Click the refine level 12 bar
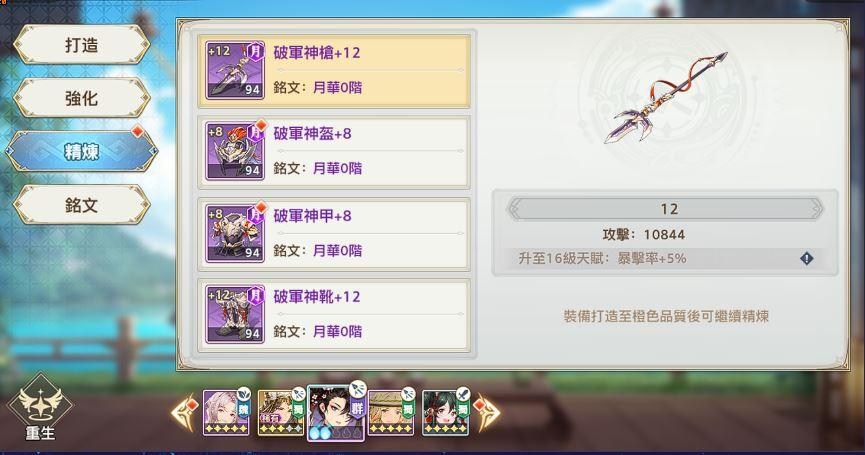This screenshot has width=865, height=455. pos(665,209)
